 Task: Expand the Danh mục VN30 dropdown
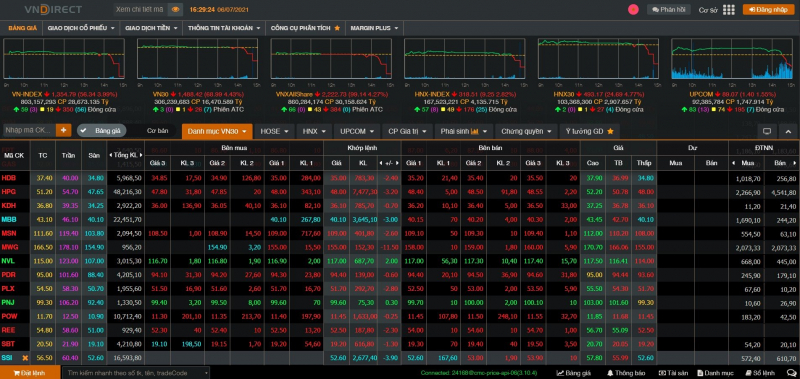pos(217,131)
